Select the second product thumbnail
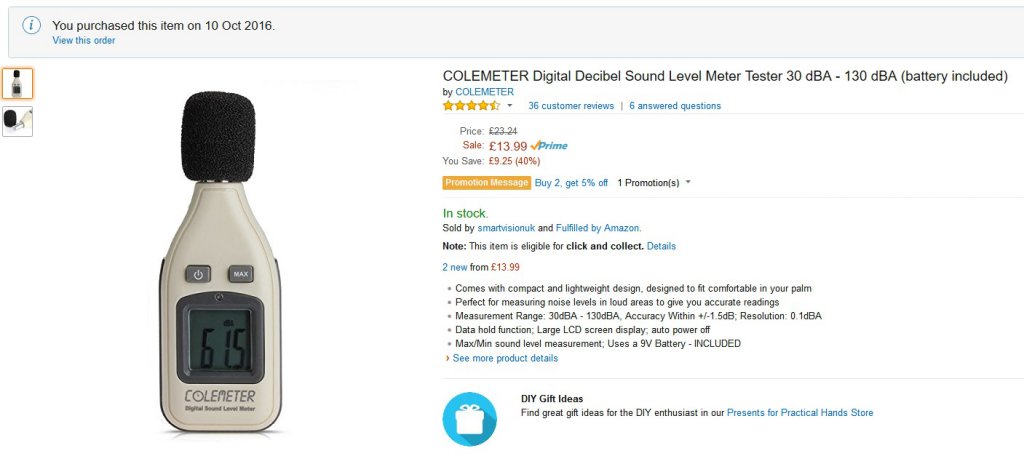Screen dimensions: 1024x456 (17, 121)
